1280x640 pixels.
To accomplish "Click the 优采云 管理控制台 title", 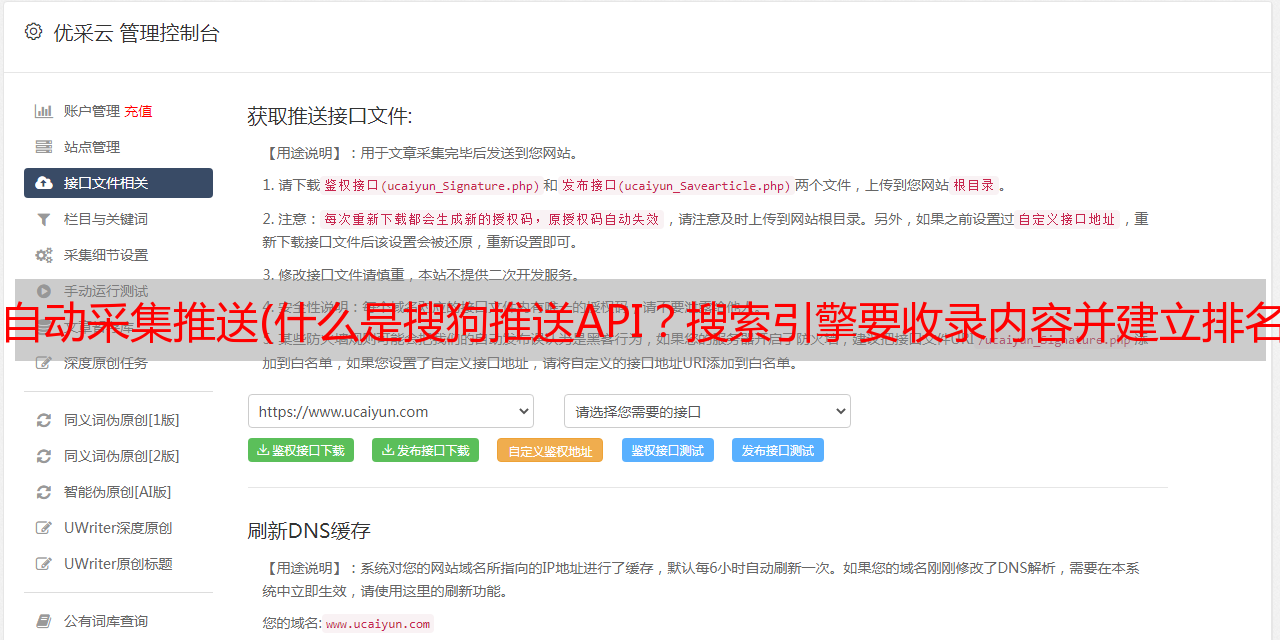I will [x=136, y=33].
